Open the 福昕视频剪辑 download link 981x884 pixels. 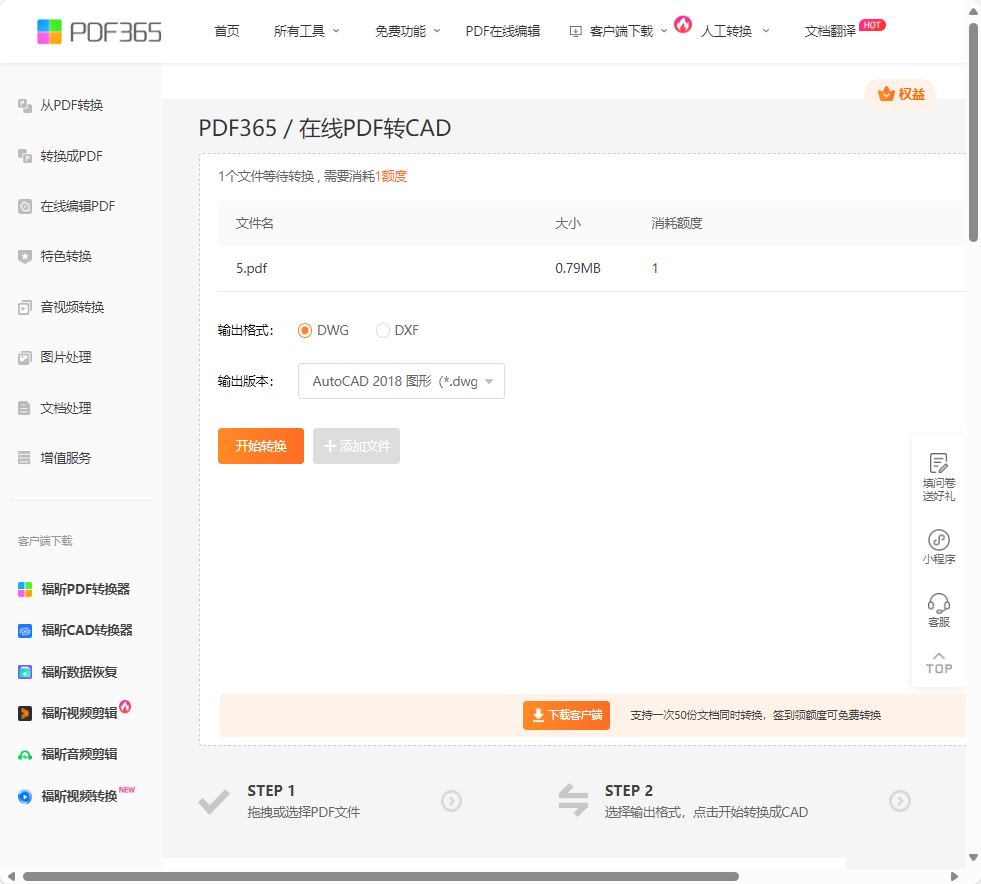click(79, 713)
